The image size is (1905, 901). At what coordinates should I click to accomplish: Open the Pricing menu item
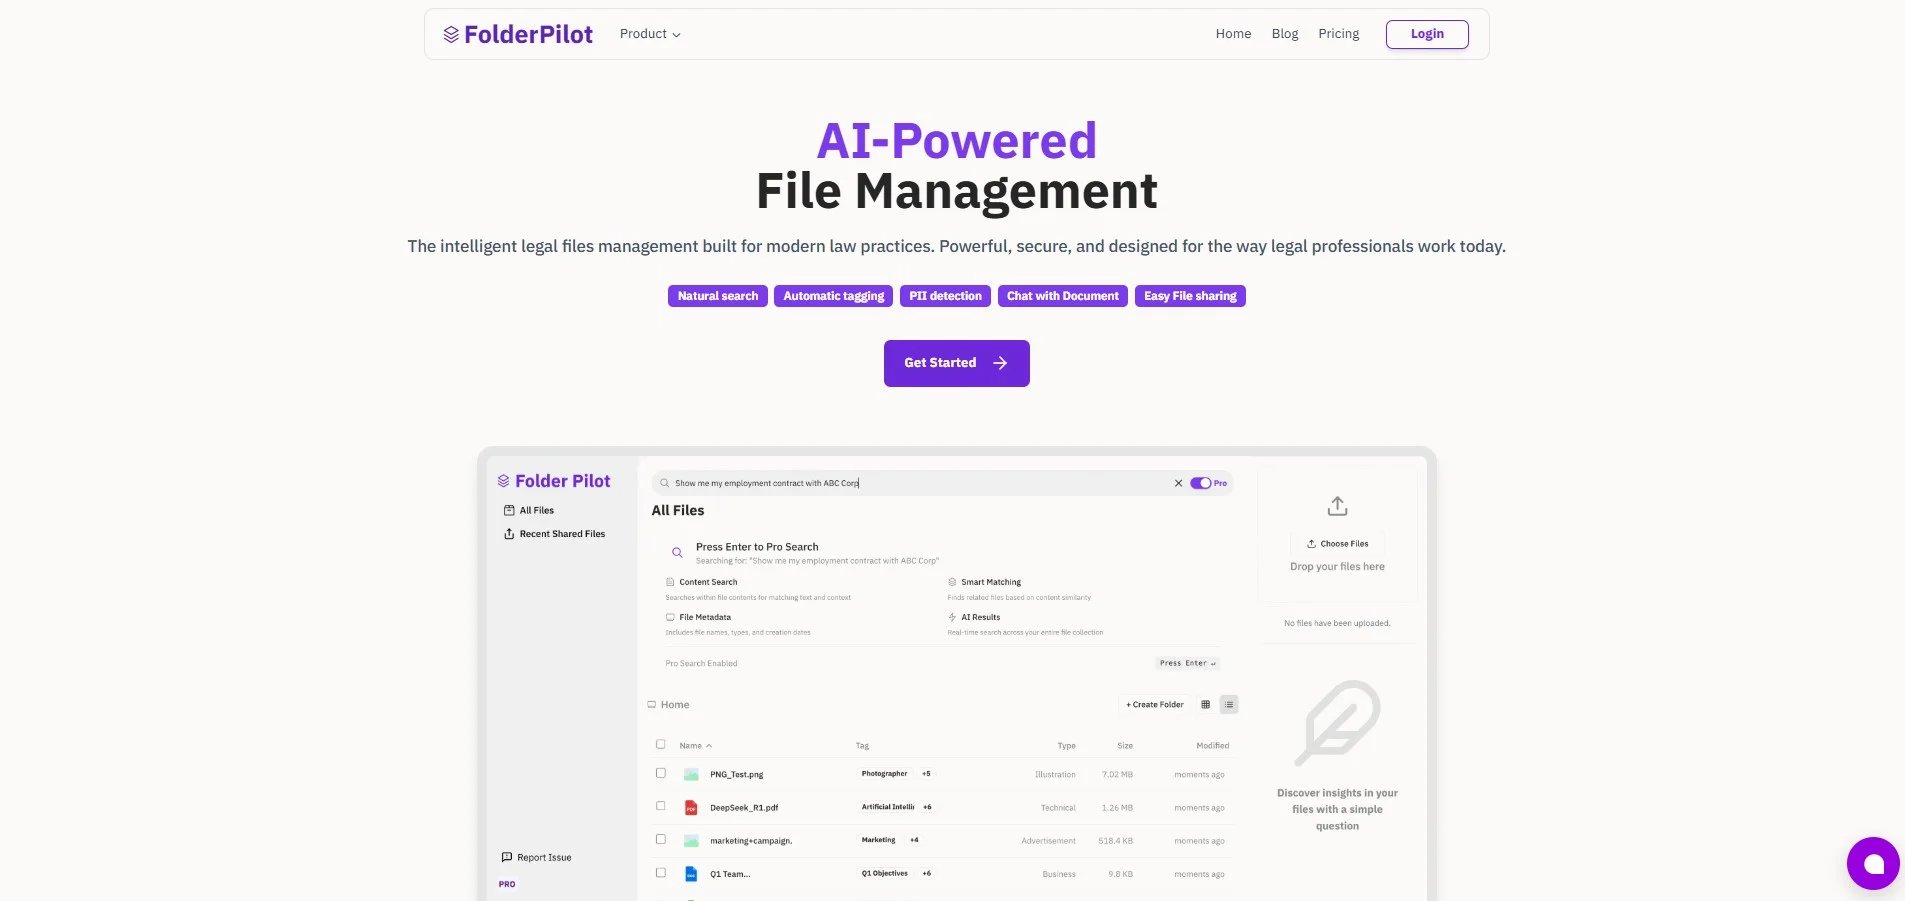tap(1339, 33)
